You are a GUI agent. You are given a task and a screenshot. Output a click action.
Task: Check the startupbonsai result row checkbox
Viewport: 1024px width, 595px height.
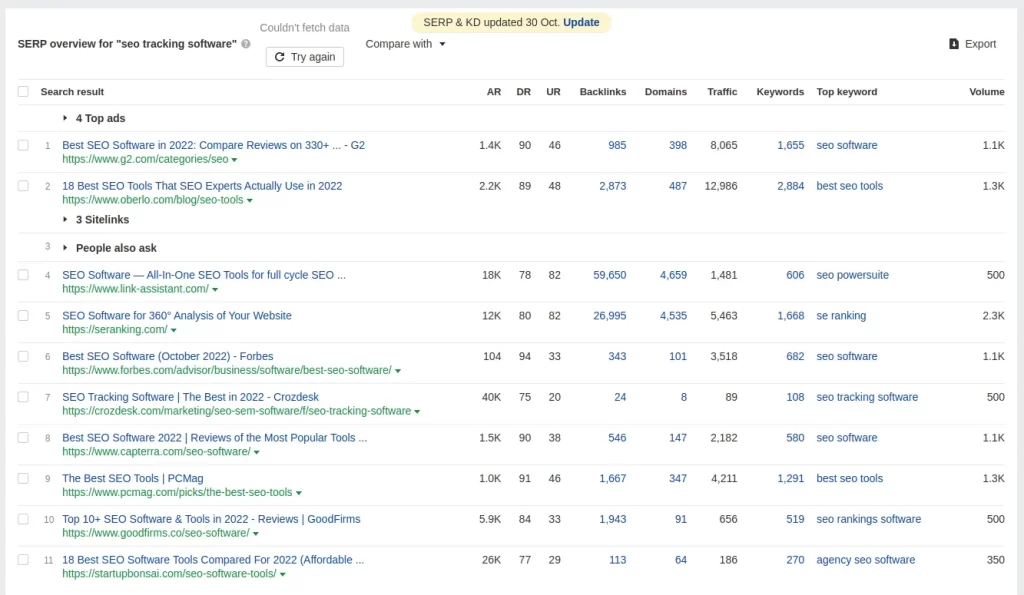coord(24,560)
